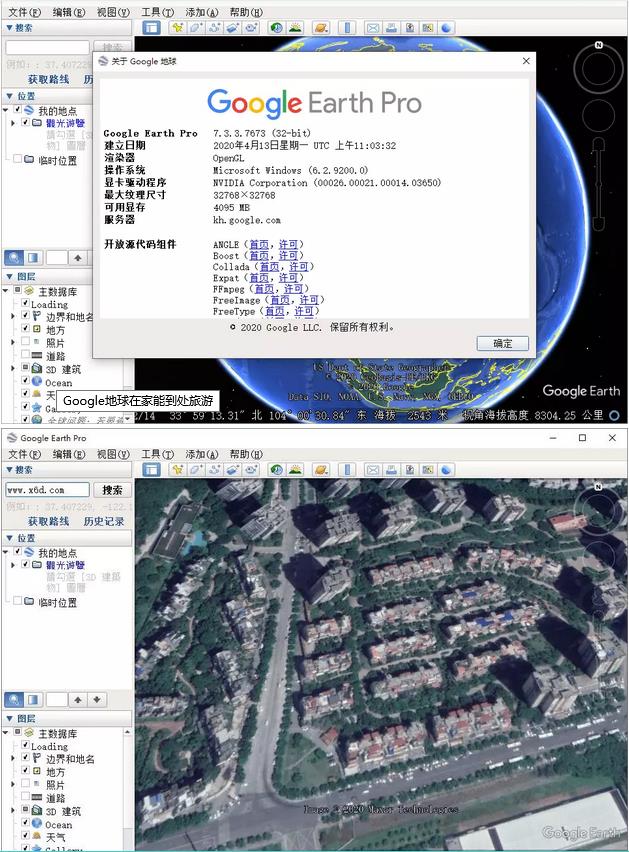The height and width of the screenshot is (852, 629).
Task: Enable 照片 layer checkbox in satellite-view window
Action: click(x=26, y=783)
